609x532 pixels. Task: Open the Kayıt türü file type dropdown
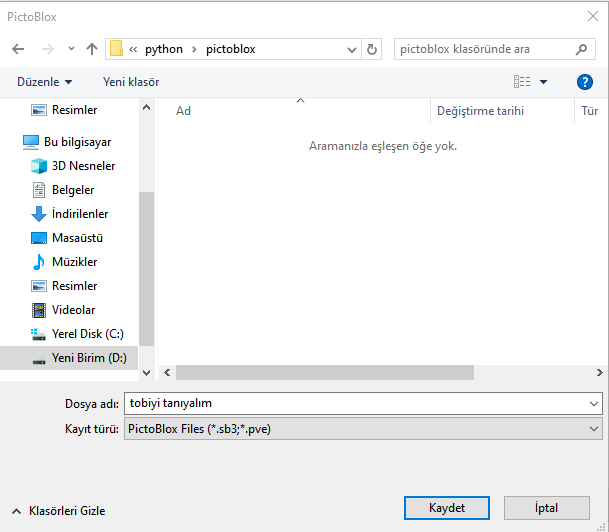point(595,429)
